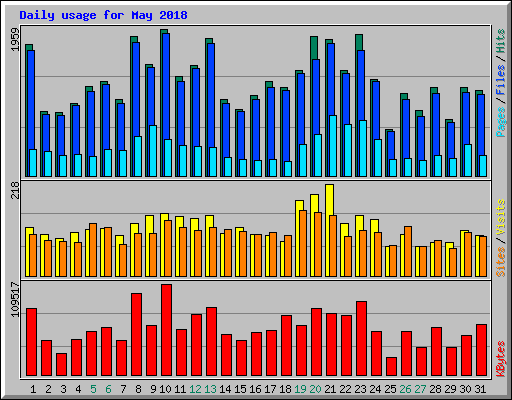Click day 23 on the x-axis

coord(360,389)
